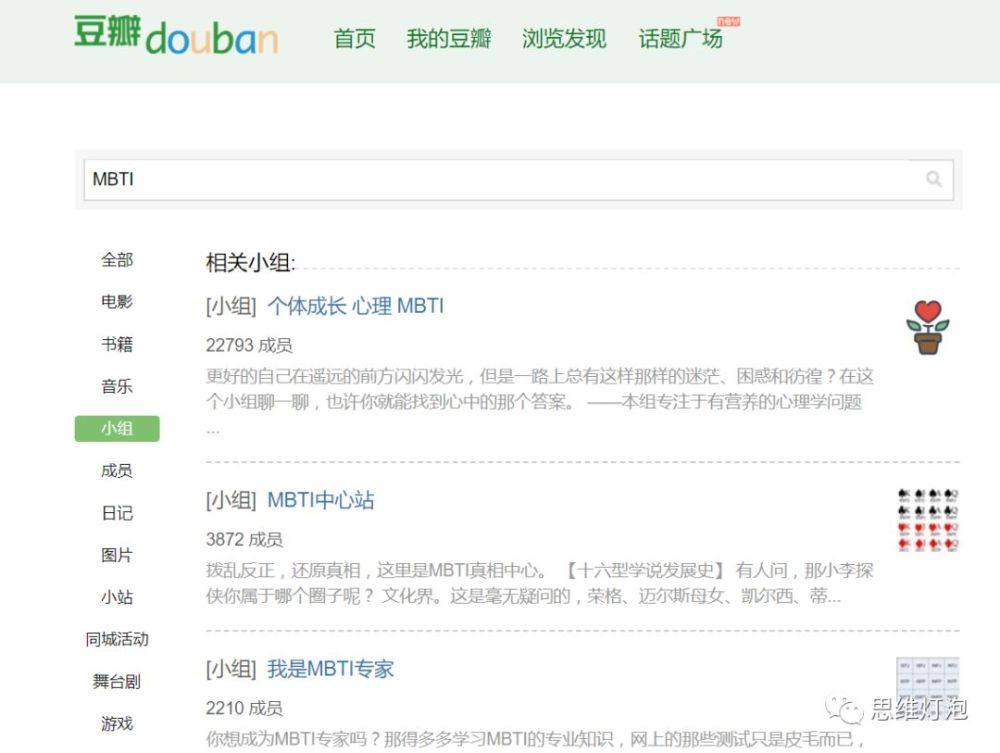Click the MBTI中心站 playing-card thumbnail

pyautogui.click(x=928, y=520)
